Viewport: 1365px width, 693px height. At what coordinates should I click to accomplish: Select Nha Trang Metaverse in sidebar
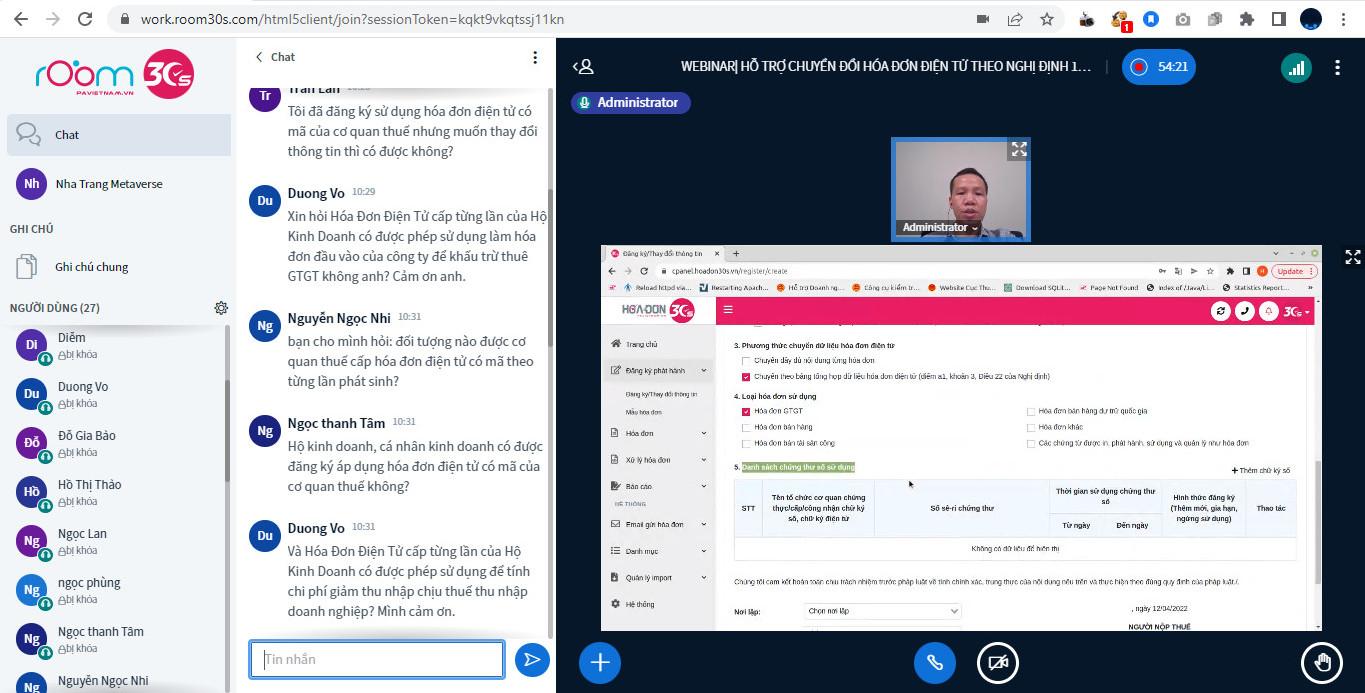point(108,184)
